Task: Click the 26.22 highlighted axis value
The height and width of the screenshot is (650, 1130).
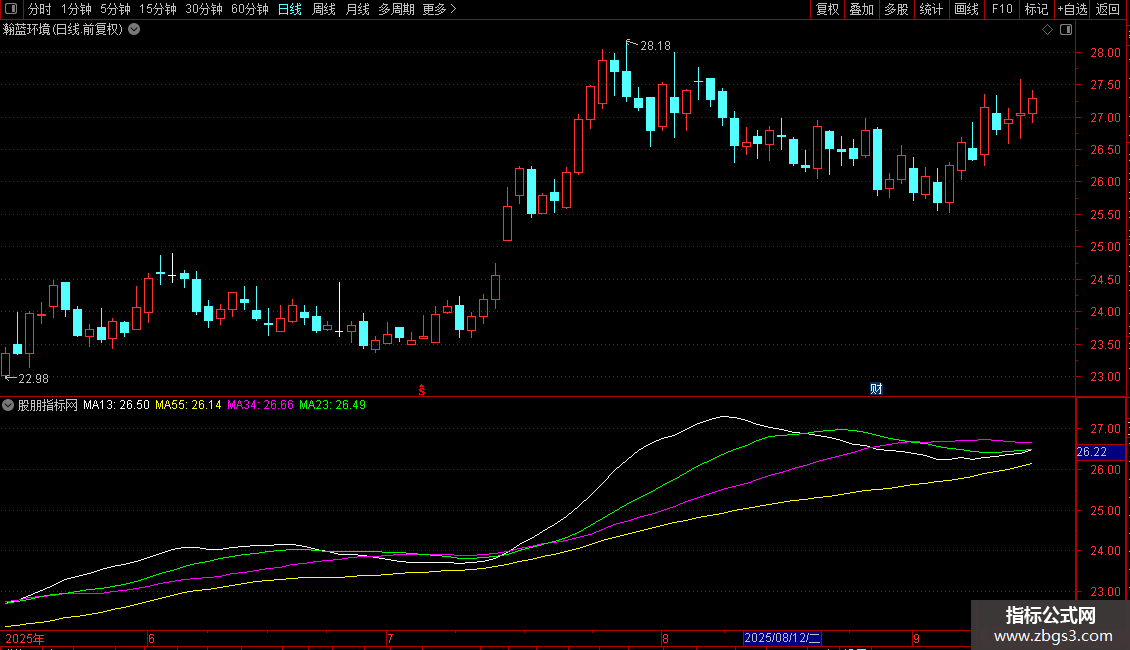Action: pos(1100,452)
